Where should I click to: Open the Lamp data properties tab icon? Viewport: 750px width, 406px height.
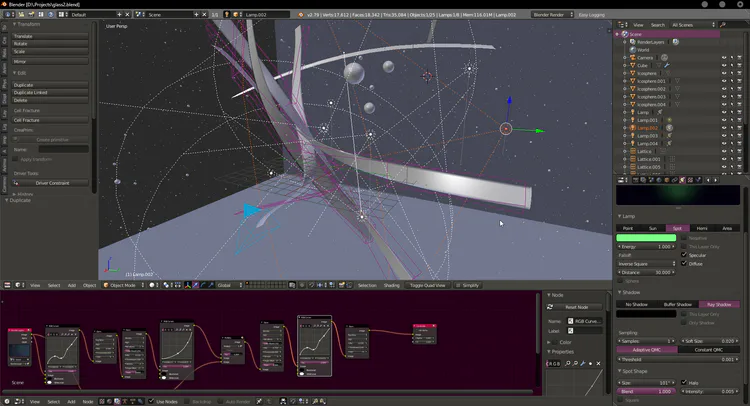point(683,180)
